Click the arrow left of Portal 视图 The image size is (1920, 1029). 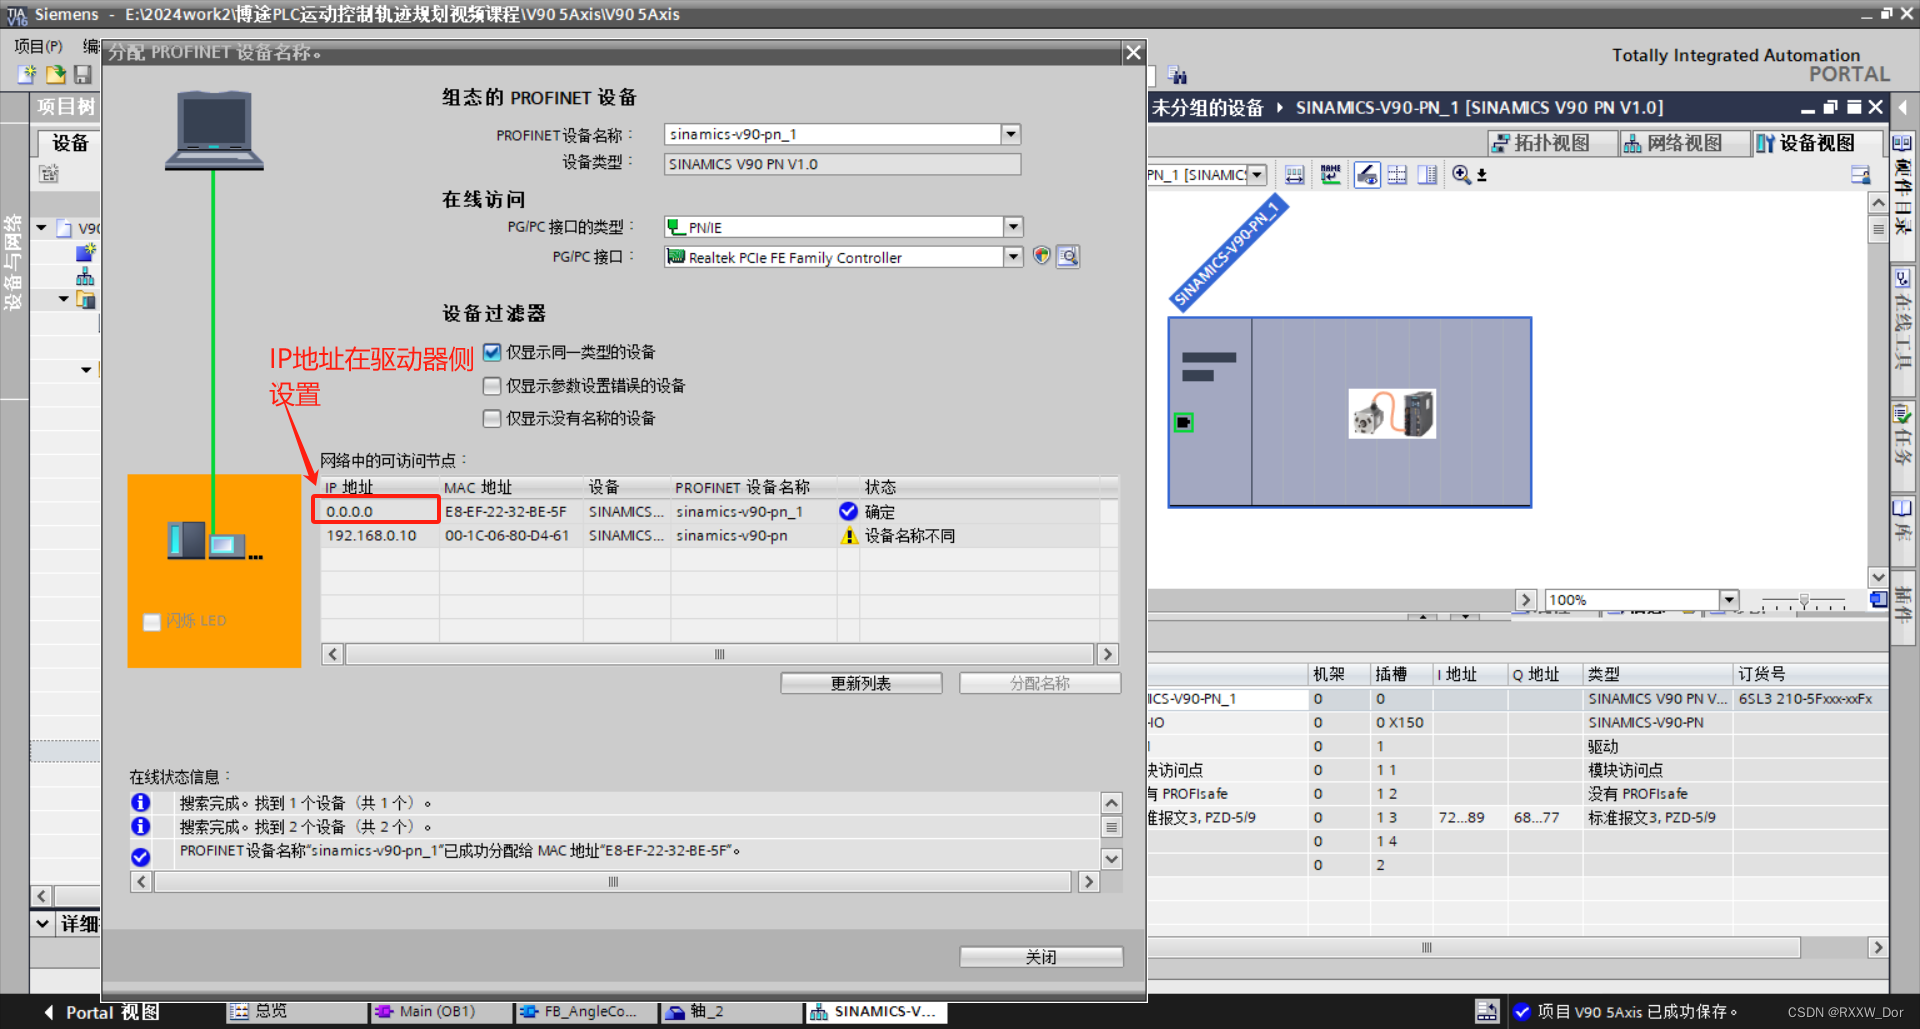48,1012
